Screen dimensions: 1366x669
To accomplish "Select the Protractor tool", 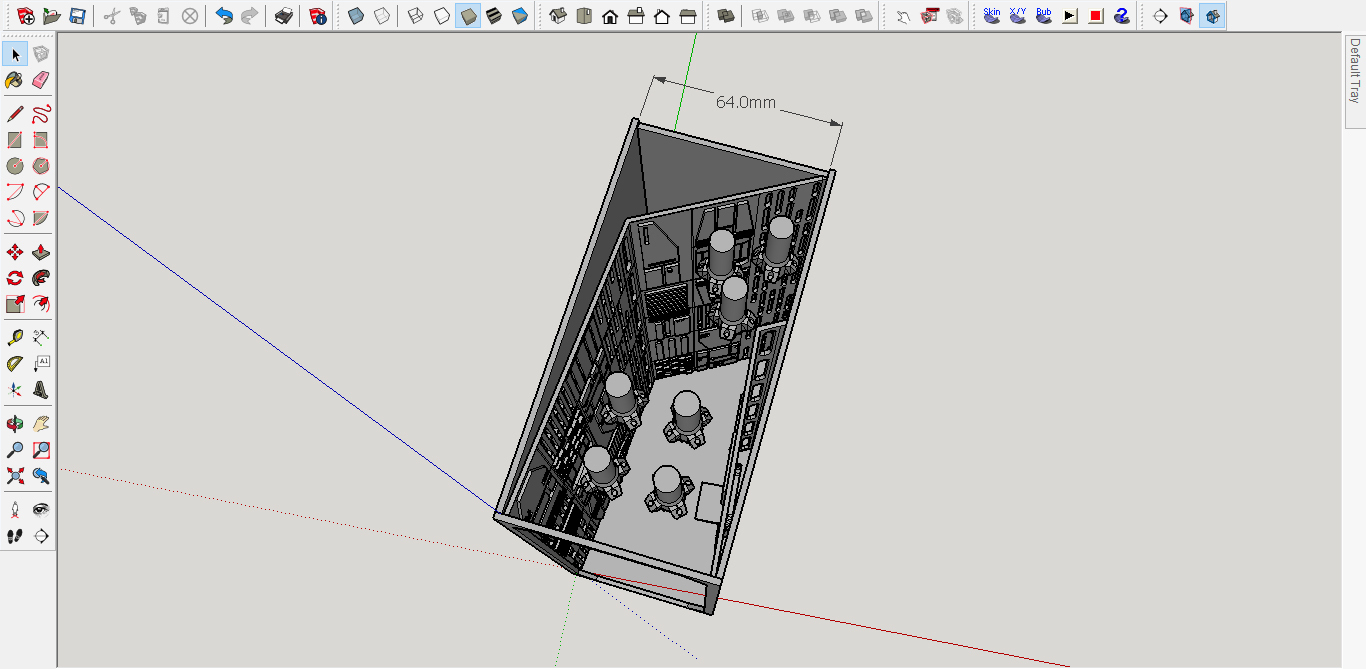I will pos(15,364).
